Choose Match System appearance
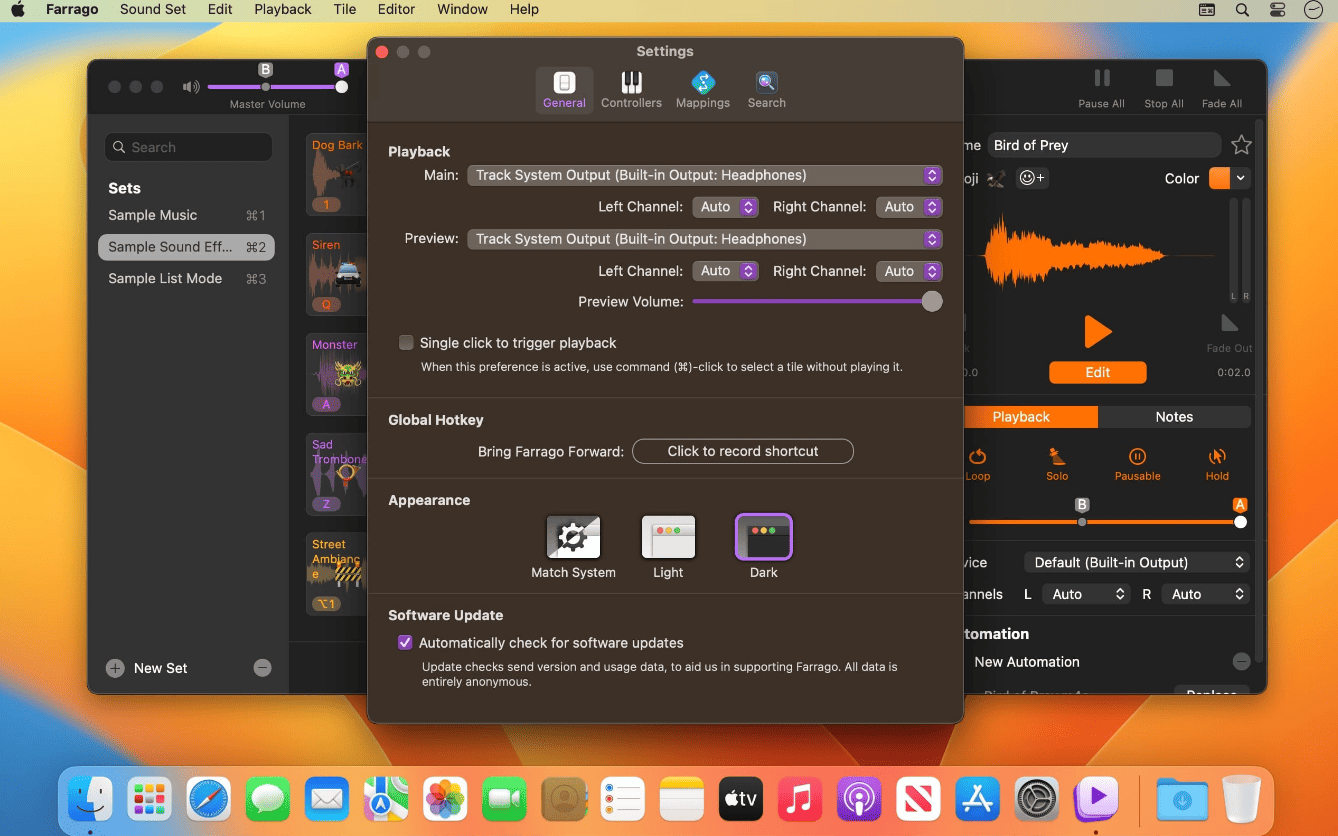This screenshot has height=836, width=1338. click(573, 547)
